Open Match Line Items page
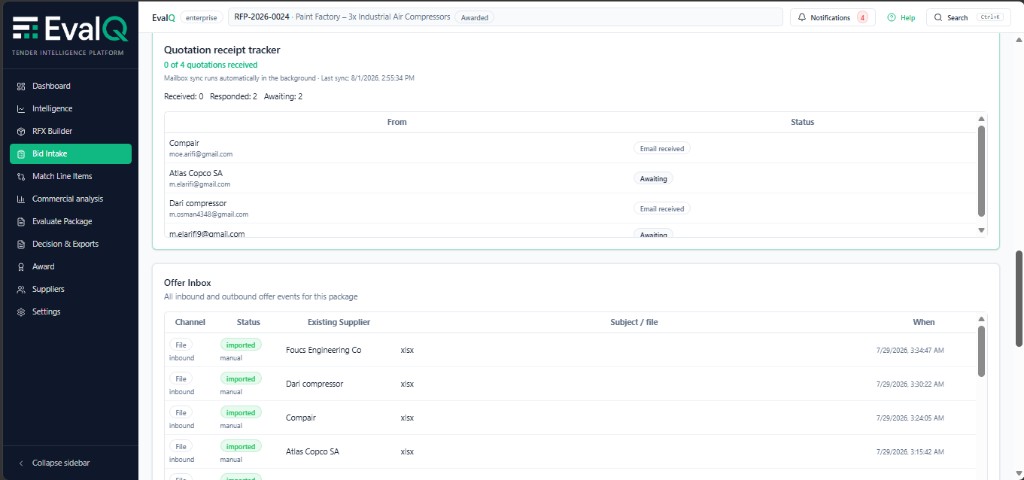 click(x=70, y=176)
